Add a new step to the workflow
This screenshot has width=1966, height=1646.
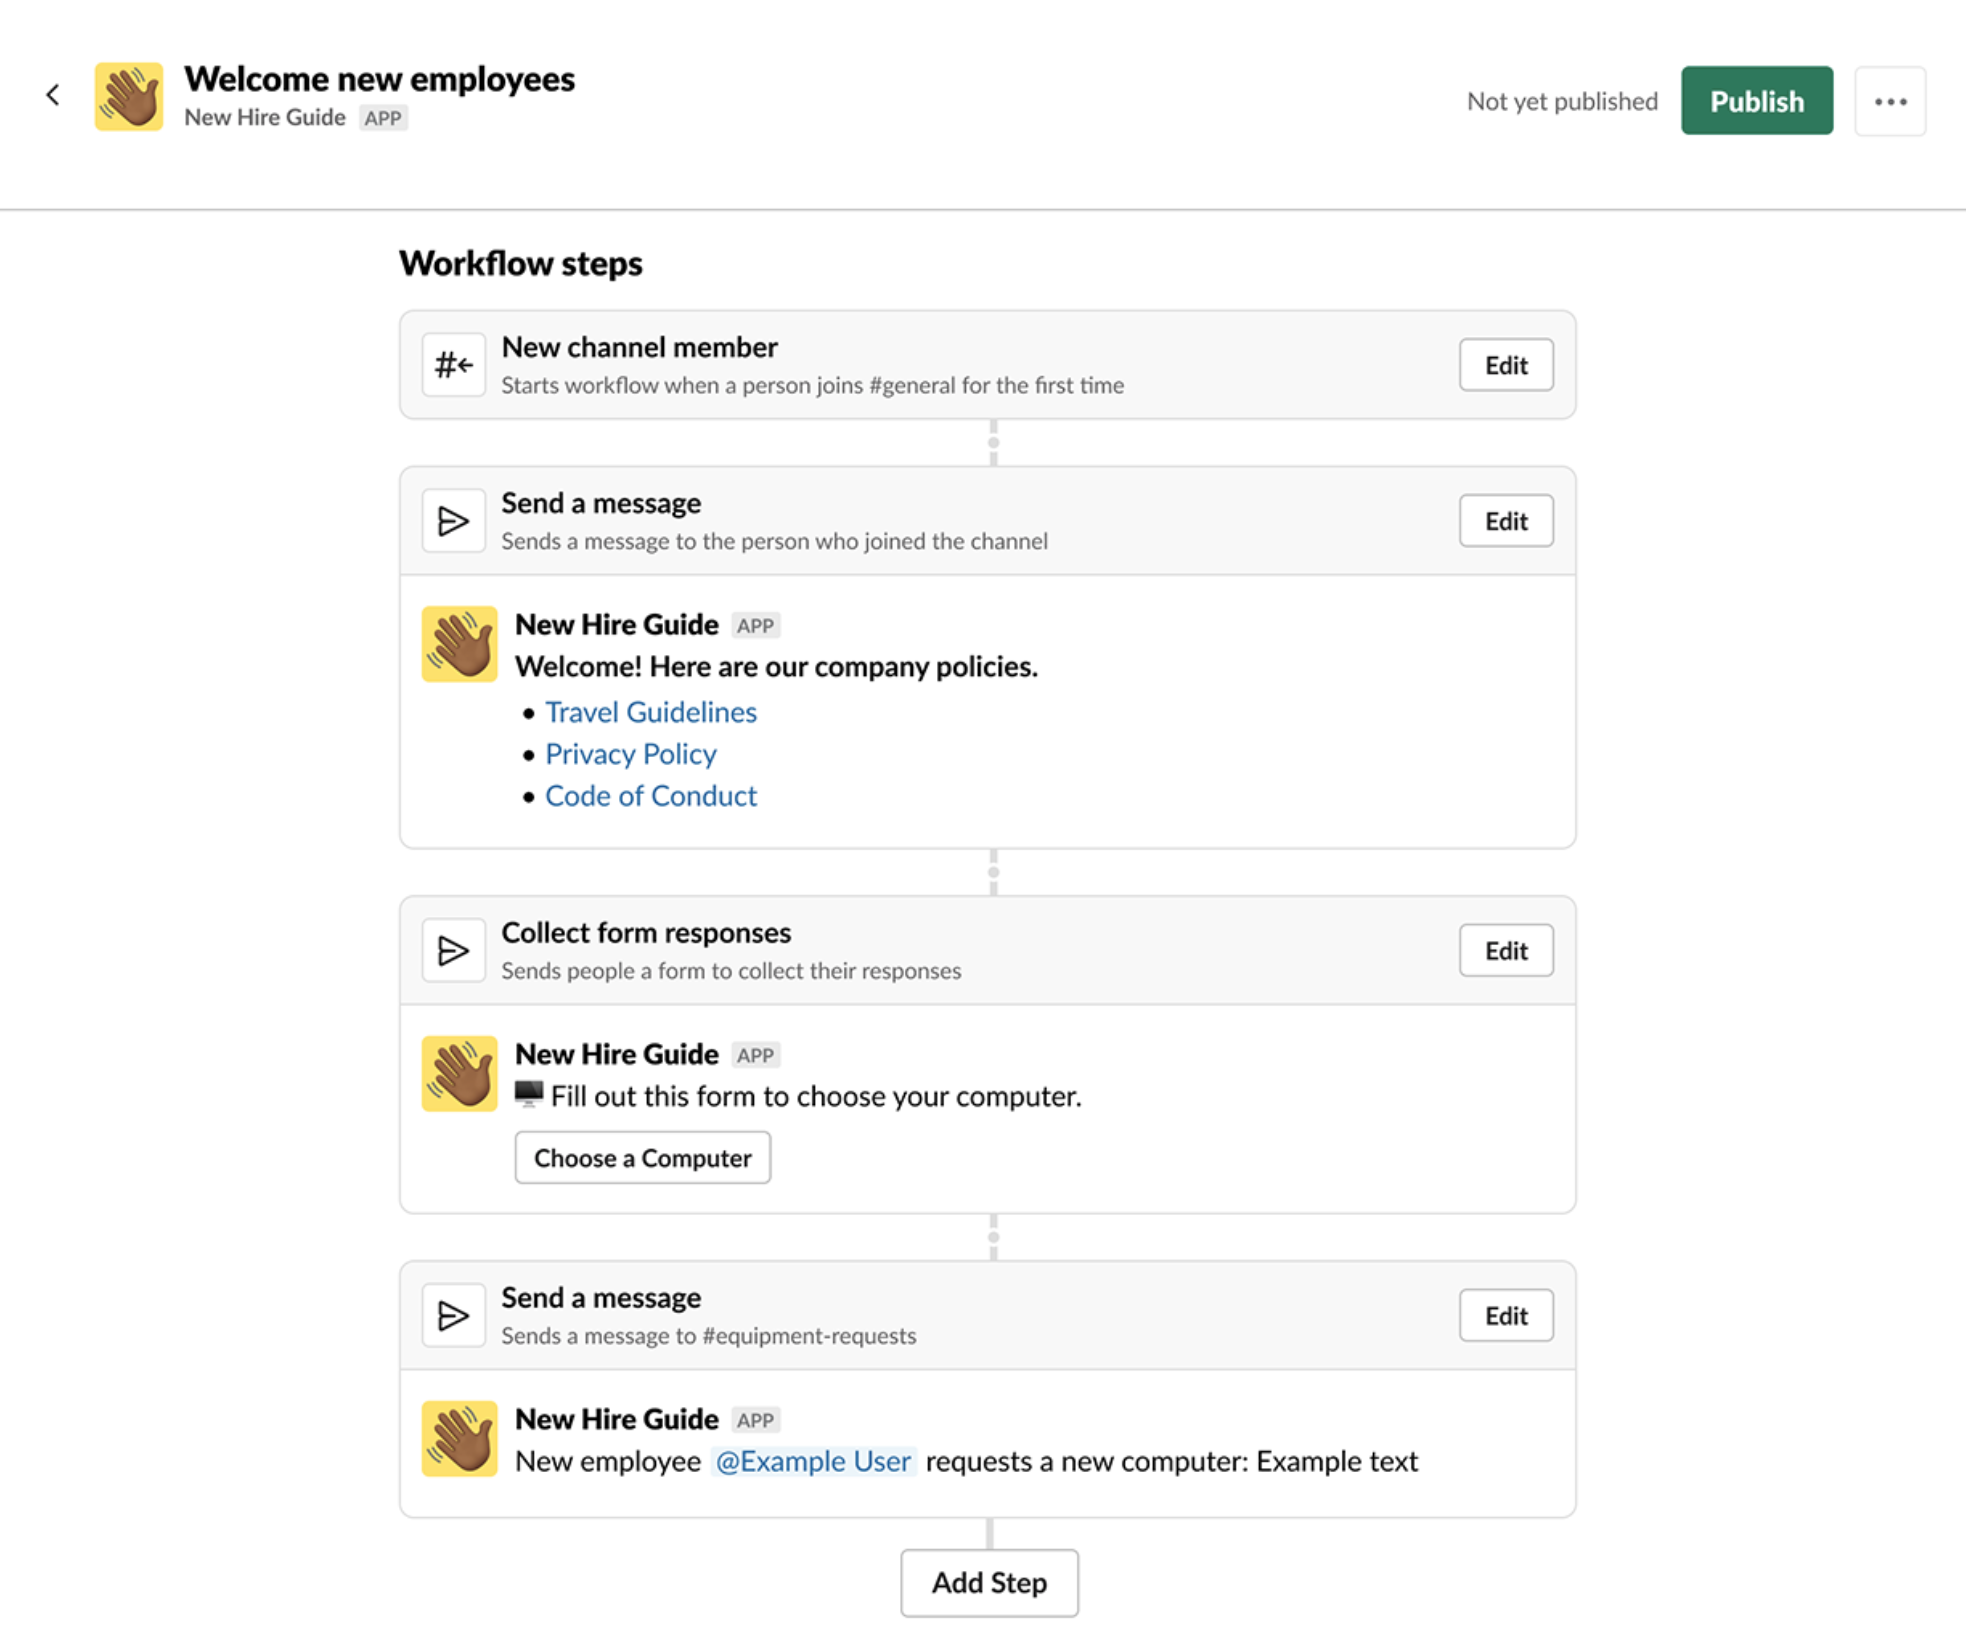(989, 1583)
